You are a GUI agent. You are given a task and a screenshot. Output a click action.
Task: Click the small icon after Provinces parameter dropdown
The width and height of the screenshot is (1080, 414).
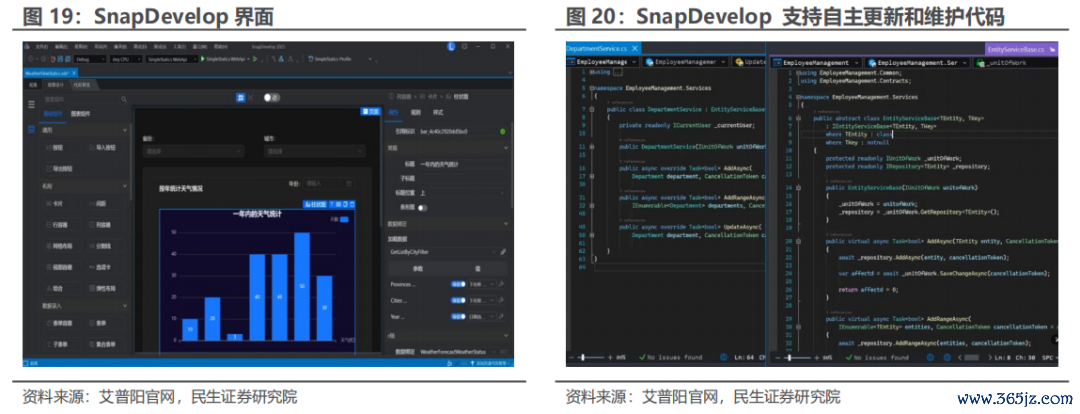(x=501, y=284)
